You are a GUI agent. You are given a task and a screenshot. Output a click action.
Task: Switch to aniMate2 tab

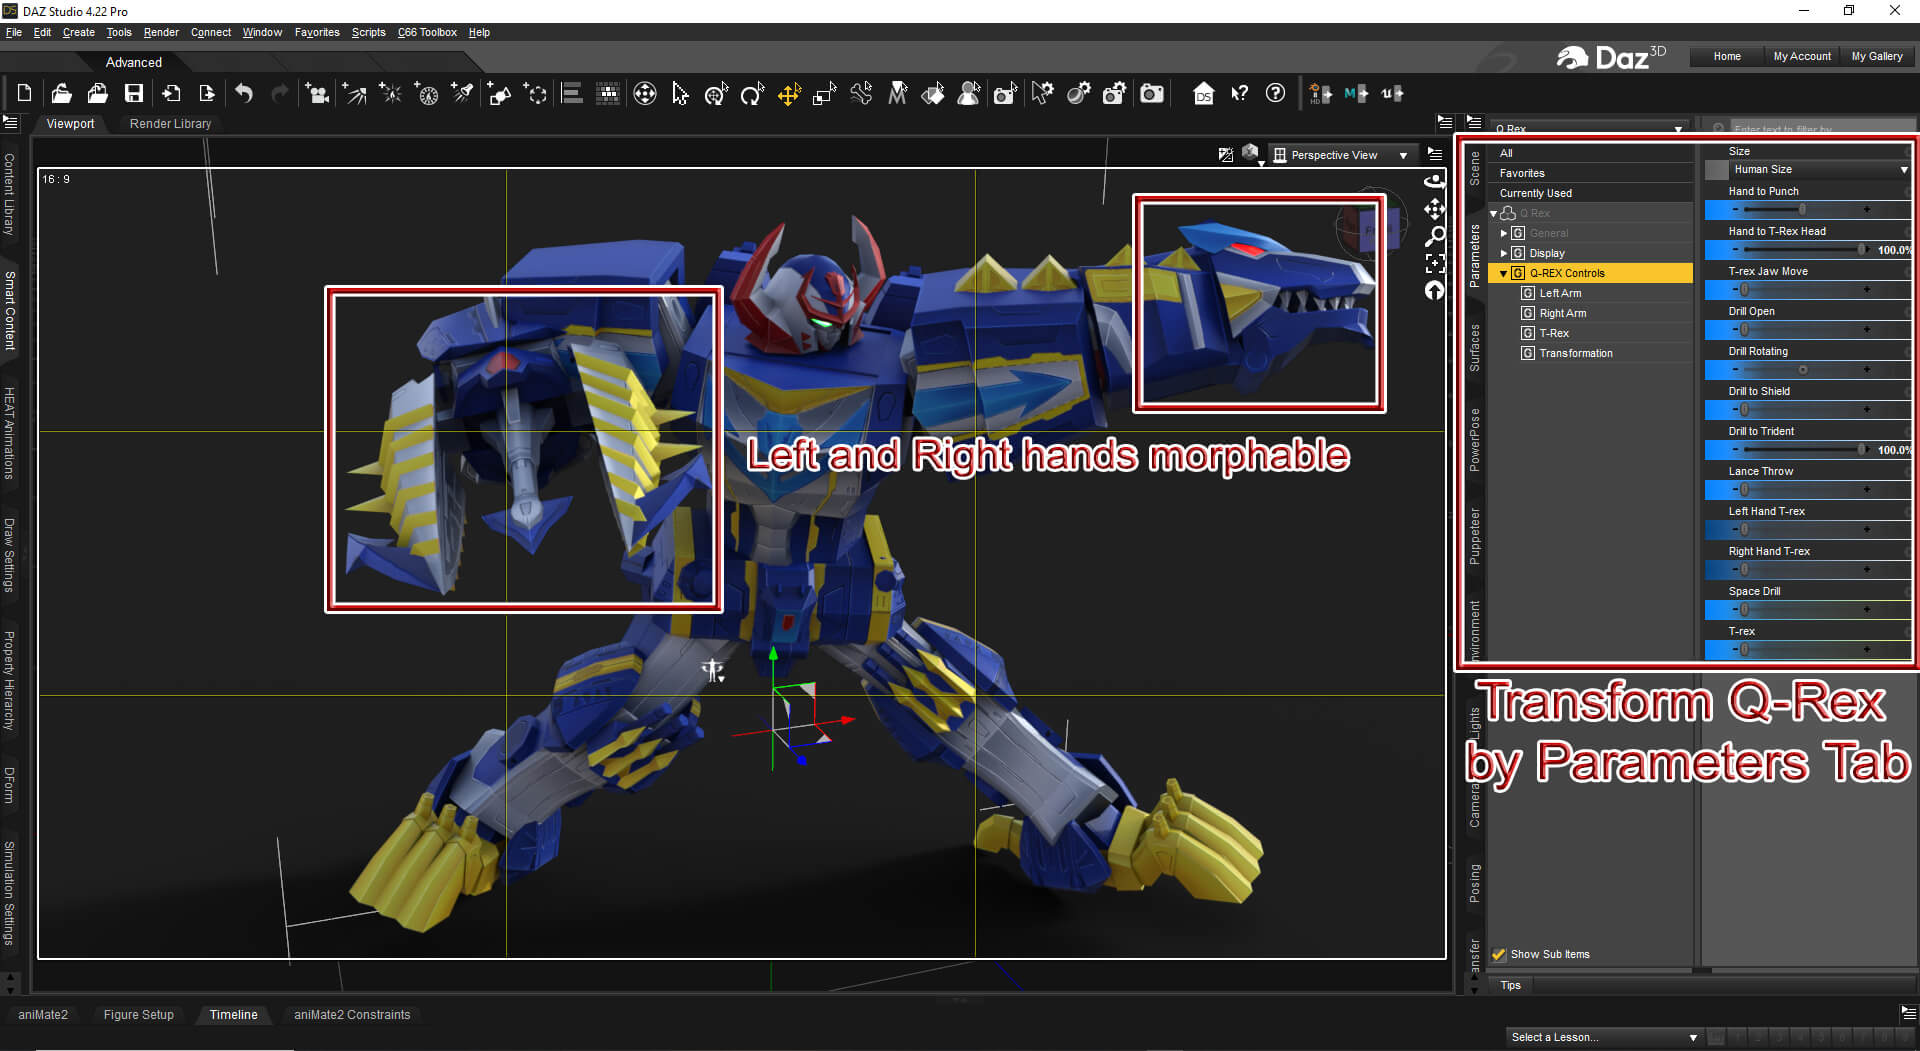point(43,1014)
